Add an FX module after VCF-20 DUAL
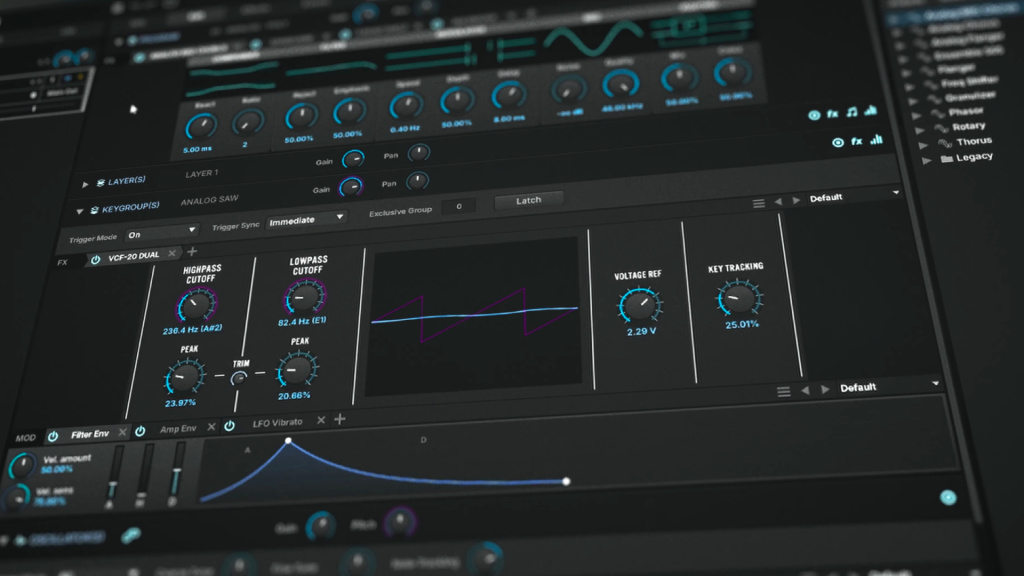The height and width of the screenshot is (576, 1024). (192, 251)
